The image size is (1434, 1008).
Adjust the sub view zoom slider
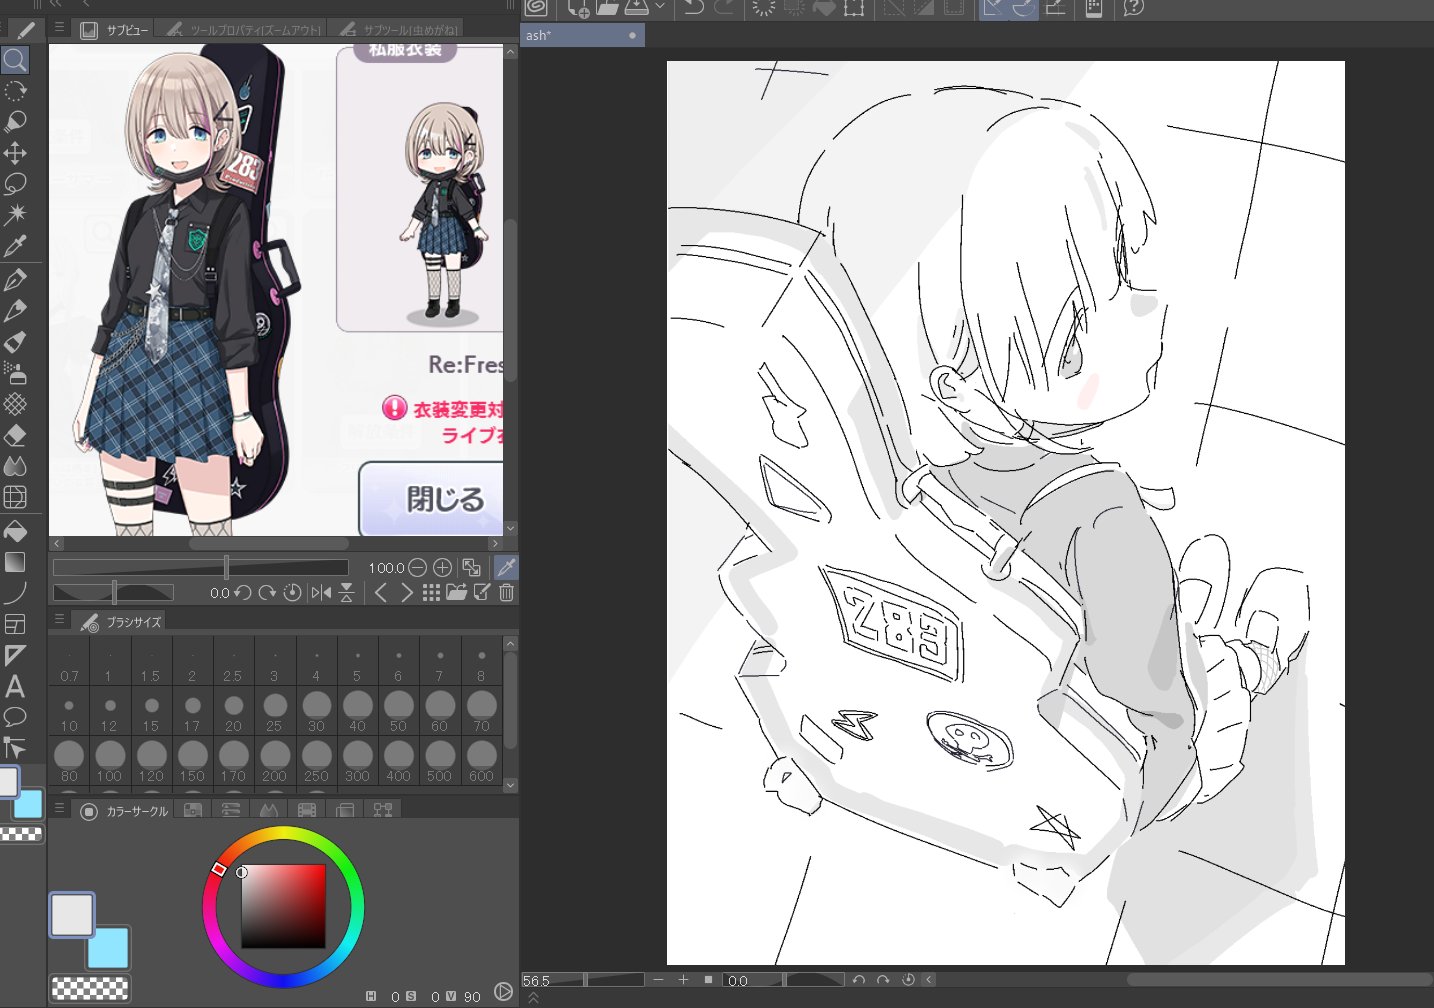point(200,567)
